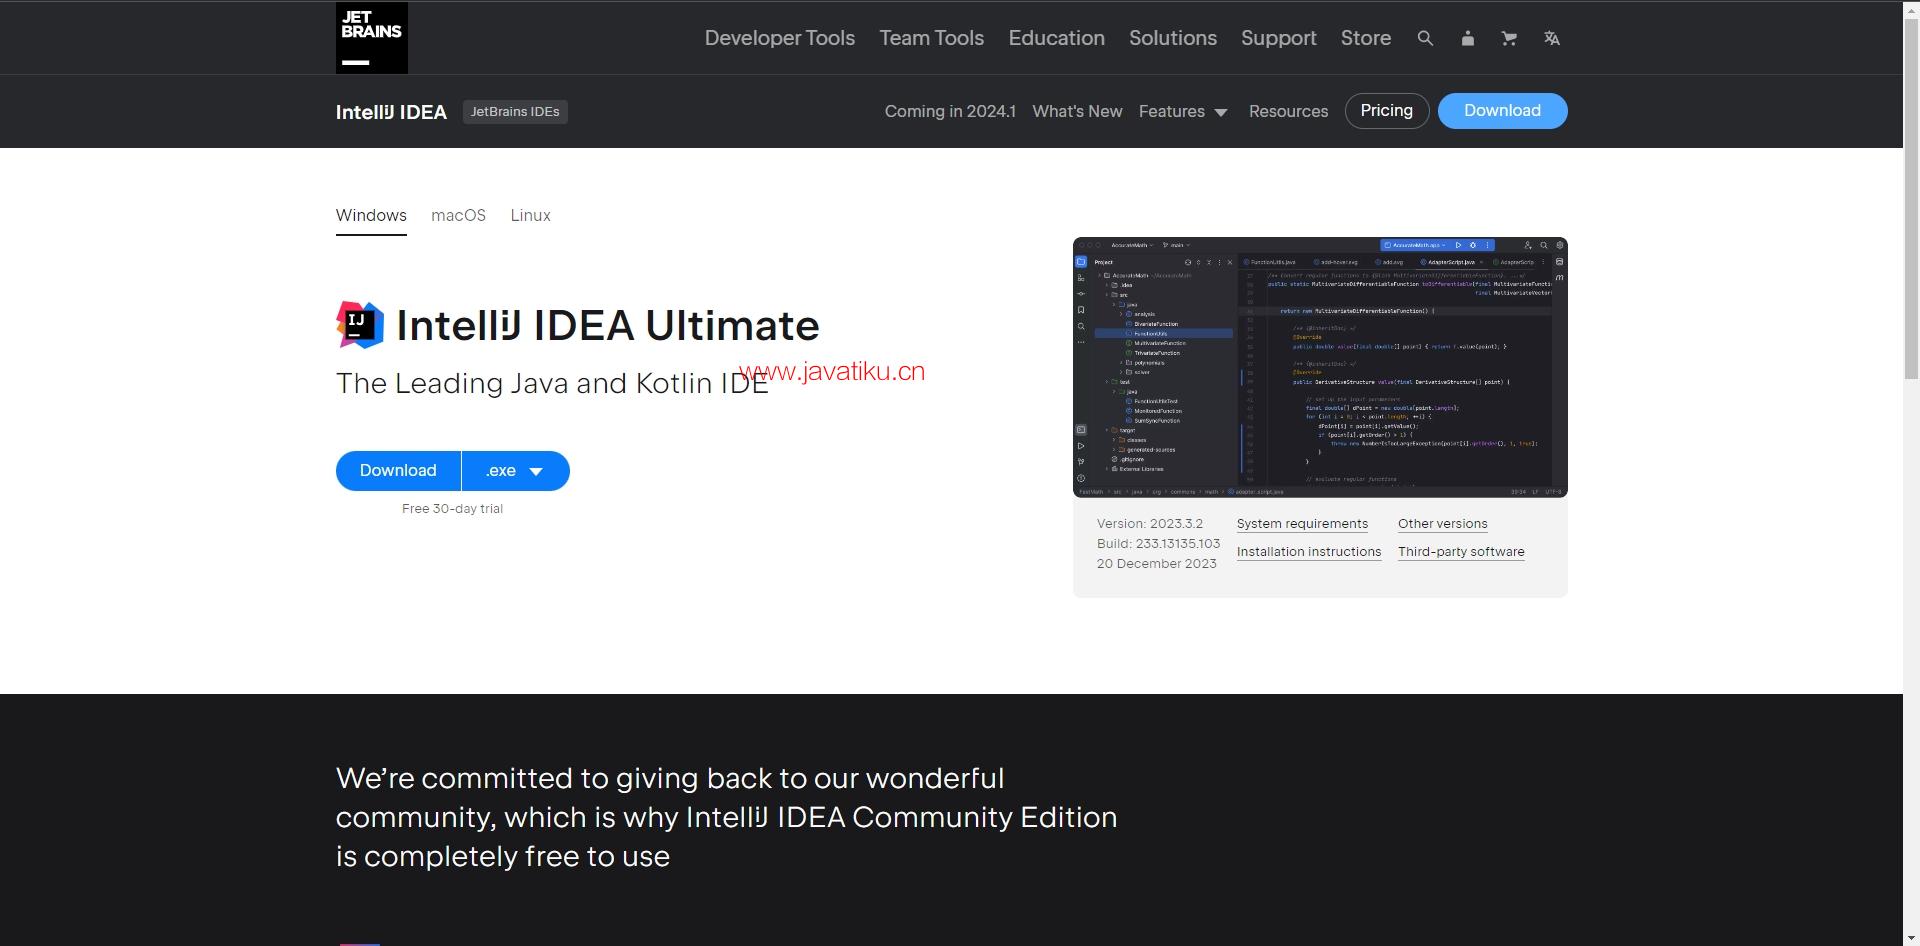Screen dimensions: 1920x946
Task: Open the Resources page
Action: pyautogui.click(x=1288, y=111)
